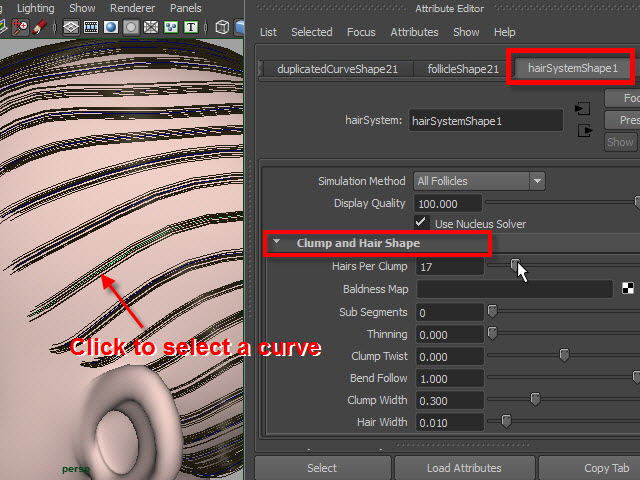640x480 pixels.
Task: Click the Simulation Method label
Action: click(362, 181)
